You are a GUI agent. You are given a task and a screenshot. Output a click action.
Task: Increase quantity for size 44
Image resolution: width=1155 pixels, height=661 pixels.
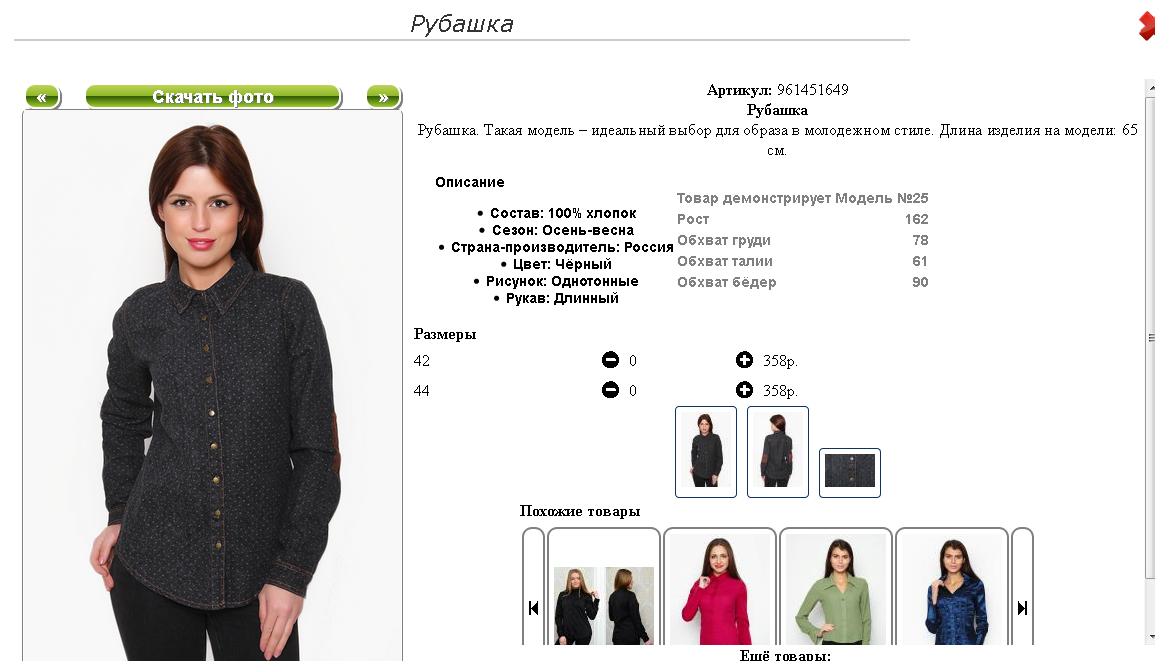[744, 390]
